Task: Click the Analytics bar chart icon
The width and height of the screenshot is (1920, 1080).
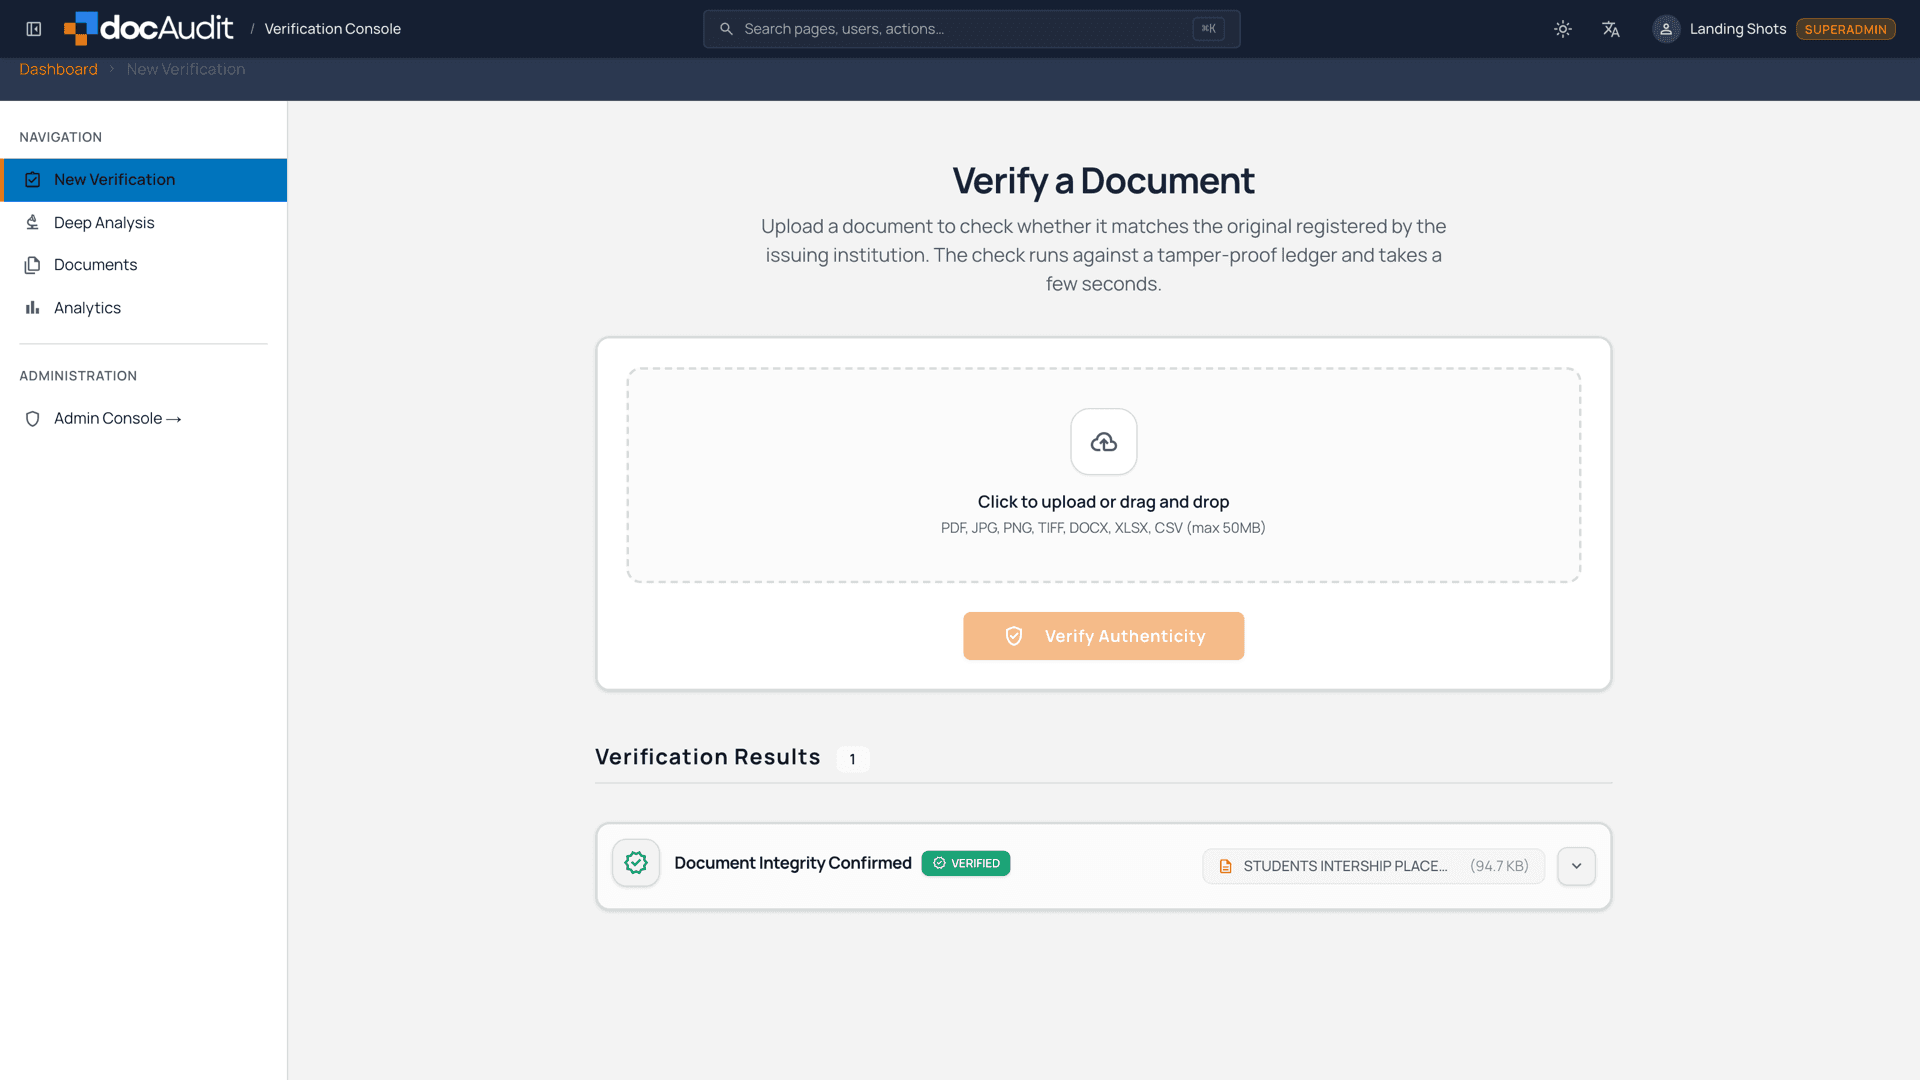Action: click(x=33, y=308)
